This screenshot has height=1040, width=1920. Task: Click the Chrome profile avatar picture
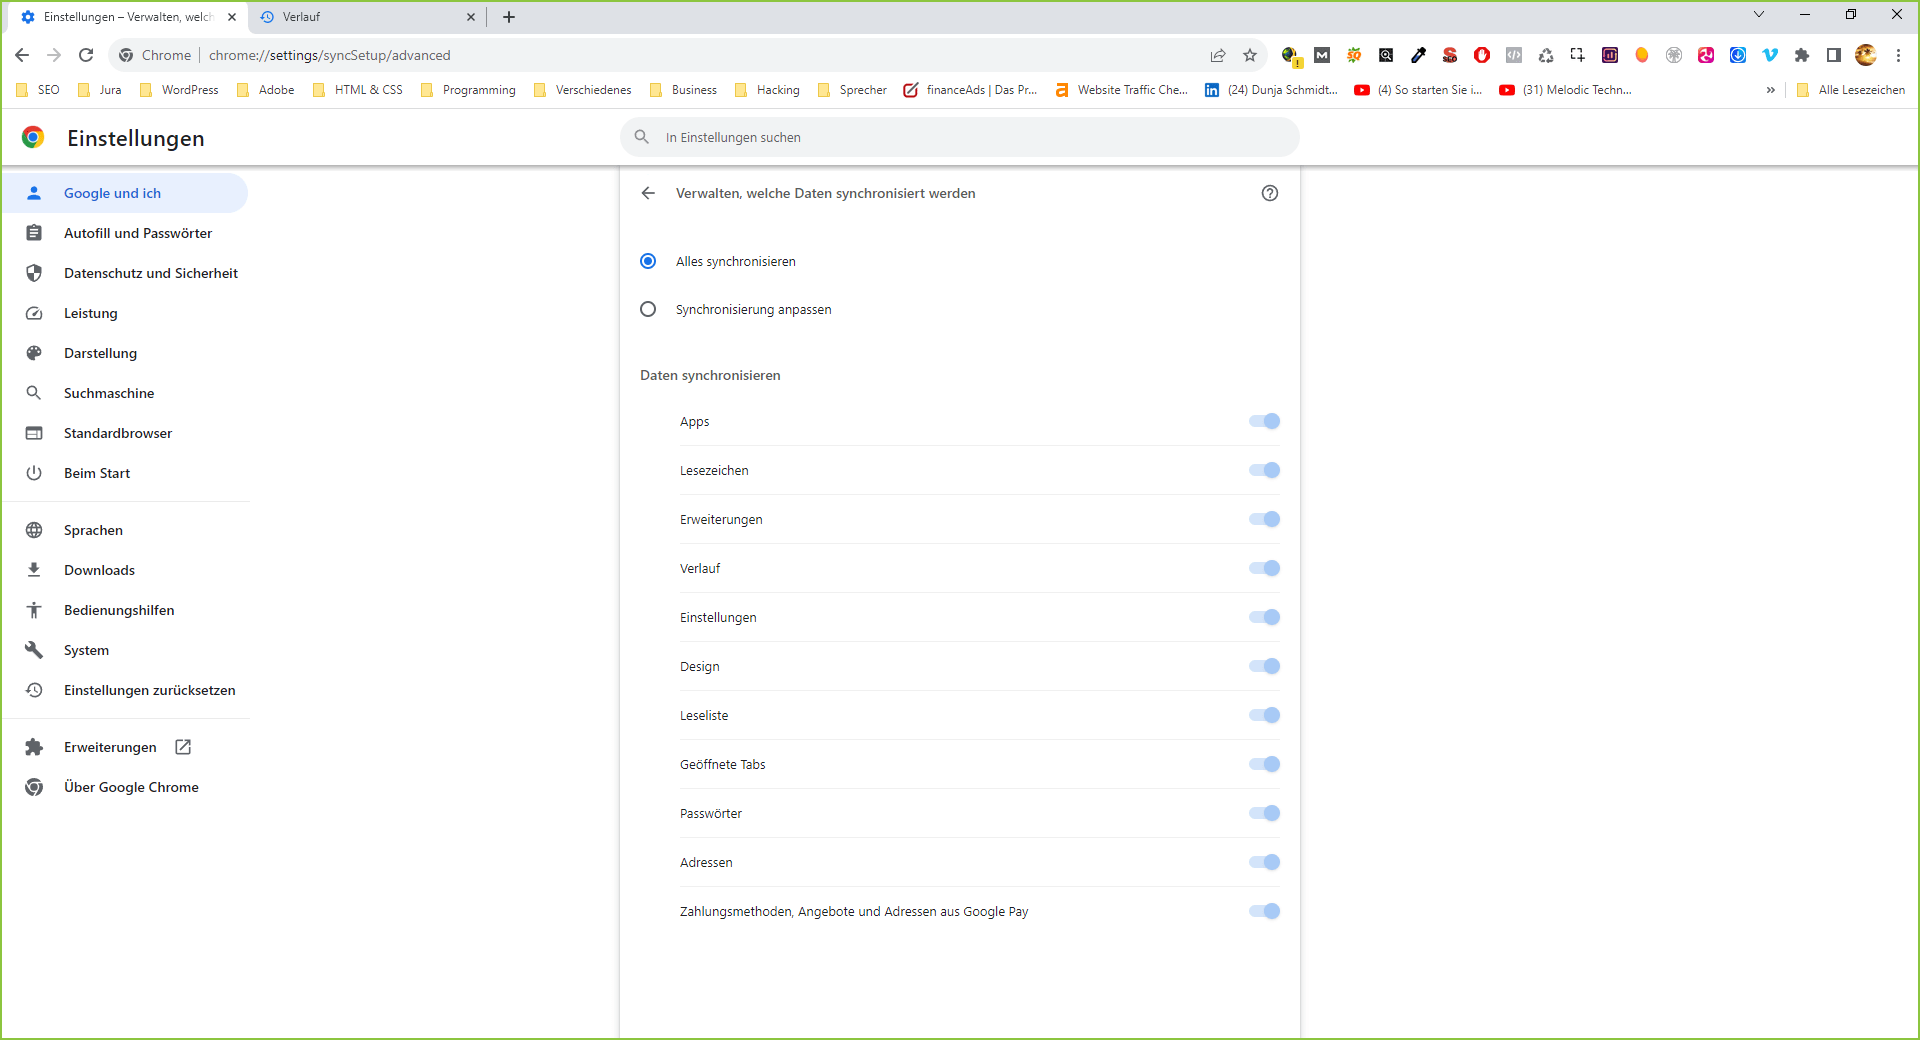tap(1866, 55)
